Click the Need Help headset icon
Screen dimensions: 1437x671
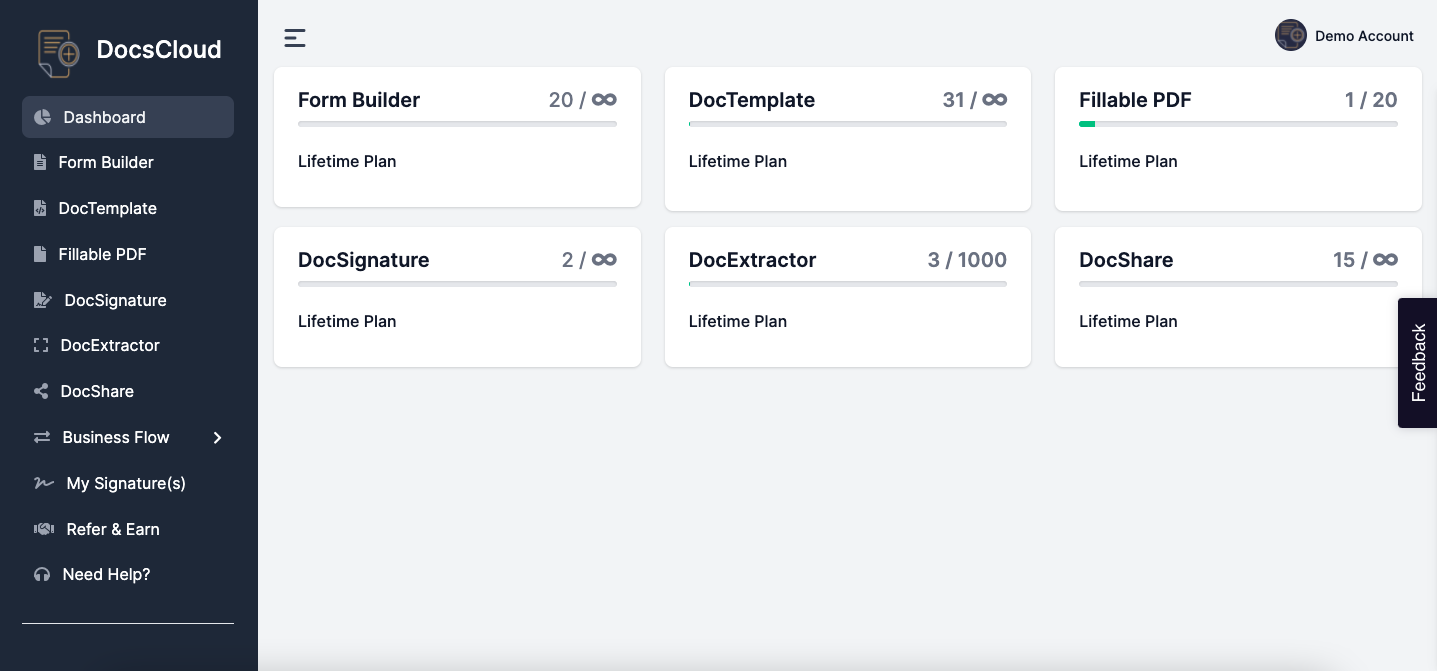click(x=42, y=574)
